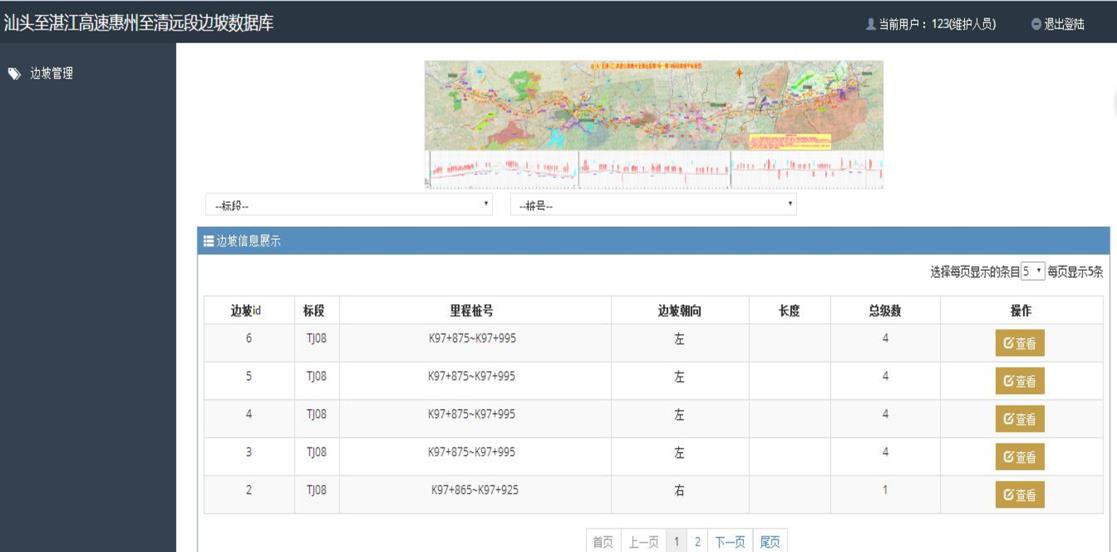The width and height of the screenshot is (1117, 552).
Task: Click the tag icon beside 边坡管理
Action: tap(14, 74)
